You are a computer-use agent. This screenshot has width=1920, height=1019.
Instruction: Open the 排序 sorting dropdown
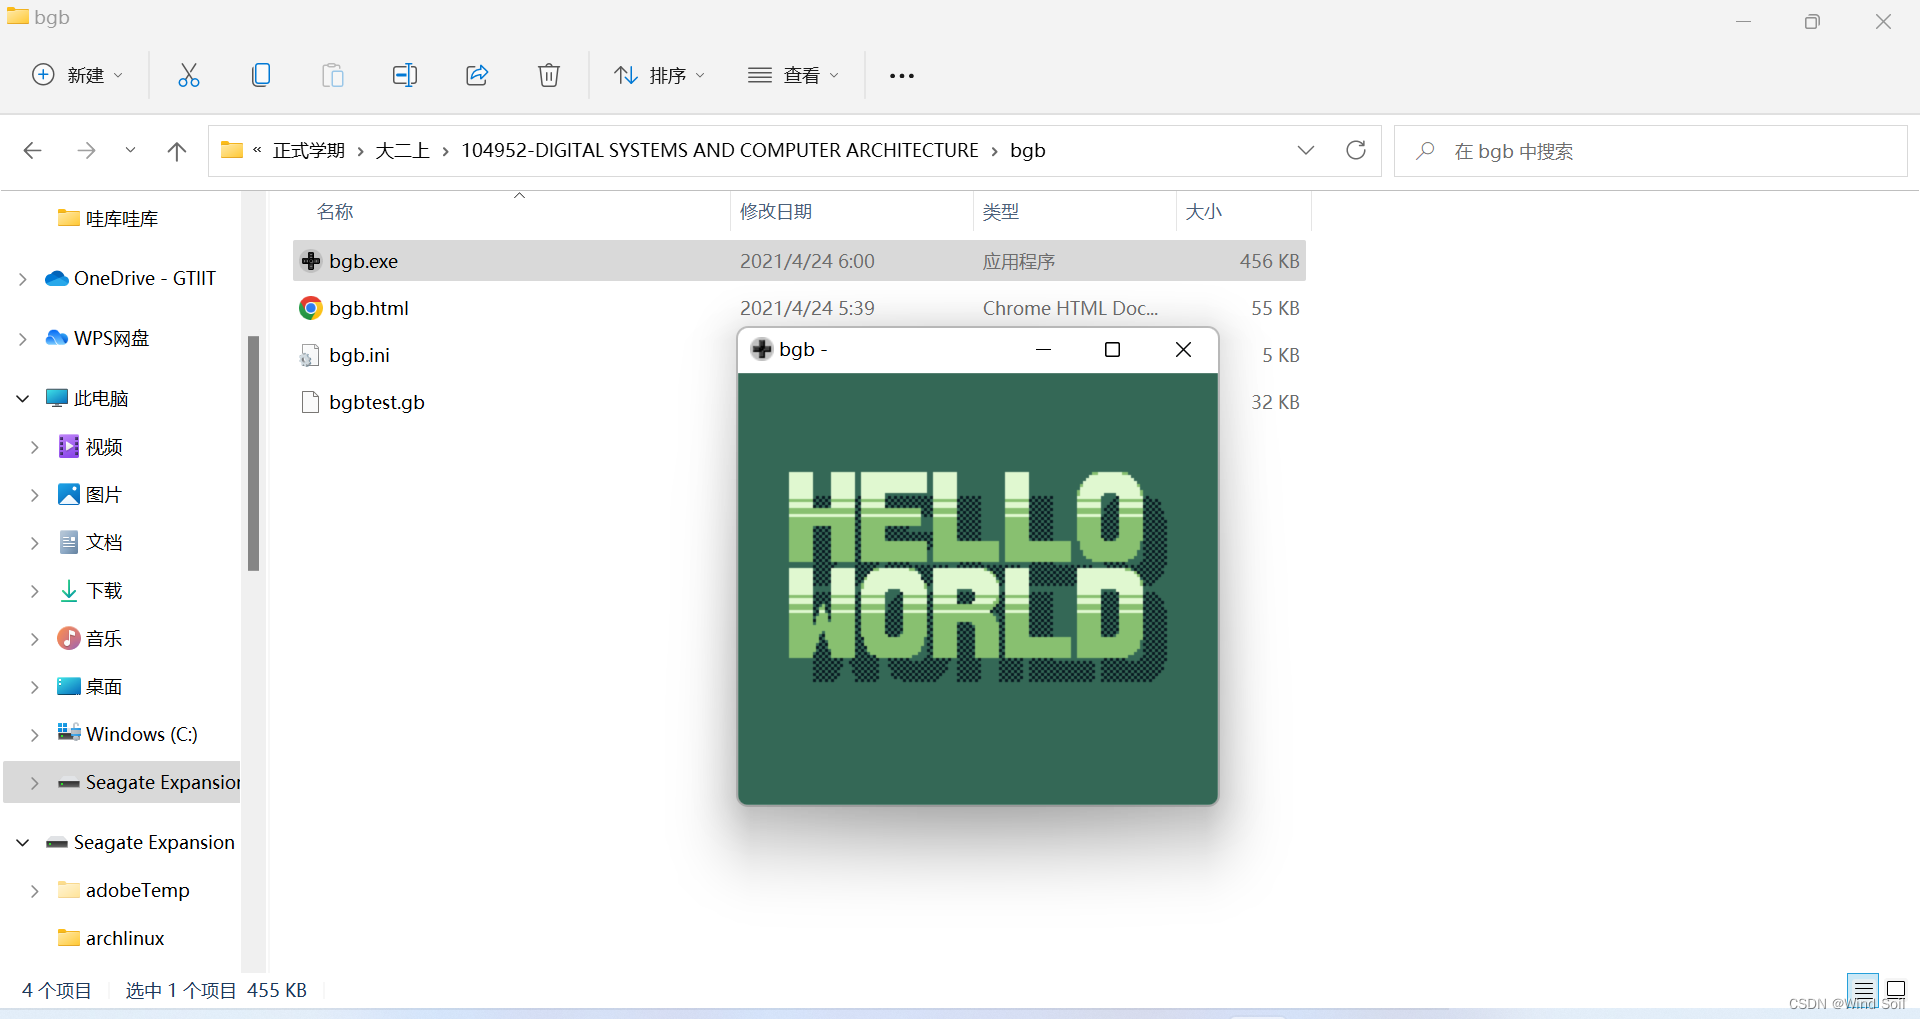pos(659,75)
